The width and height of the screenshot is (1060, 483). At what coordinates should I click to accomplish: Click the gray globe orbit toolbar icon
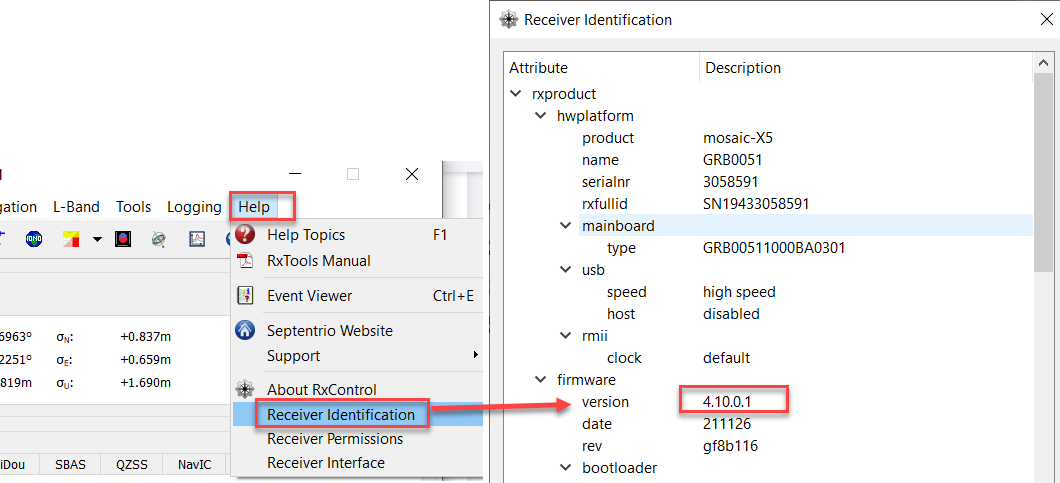[159, 238]
